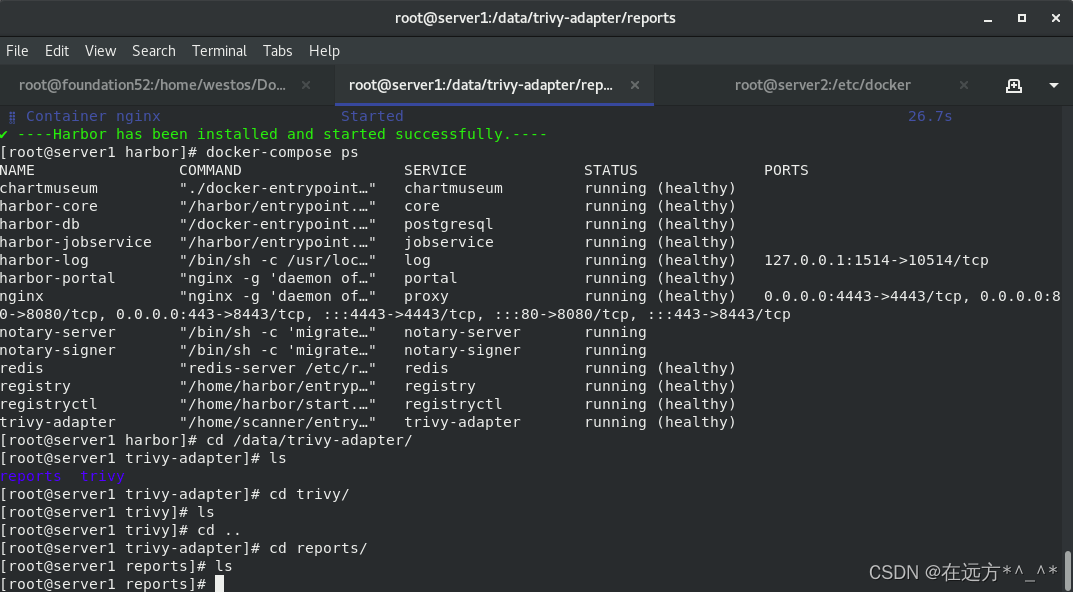Click the terminal vertical scrollbar thumb
Screen dimensions: 1073x592
pyautogui.click(x=1068, y=569)
